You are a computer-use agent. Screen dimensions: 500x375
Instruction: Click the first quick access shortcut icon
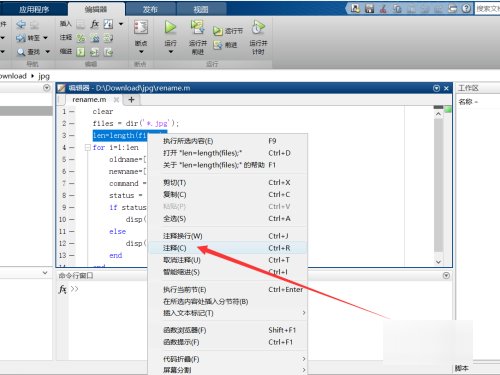click(356, 8)
